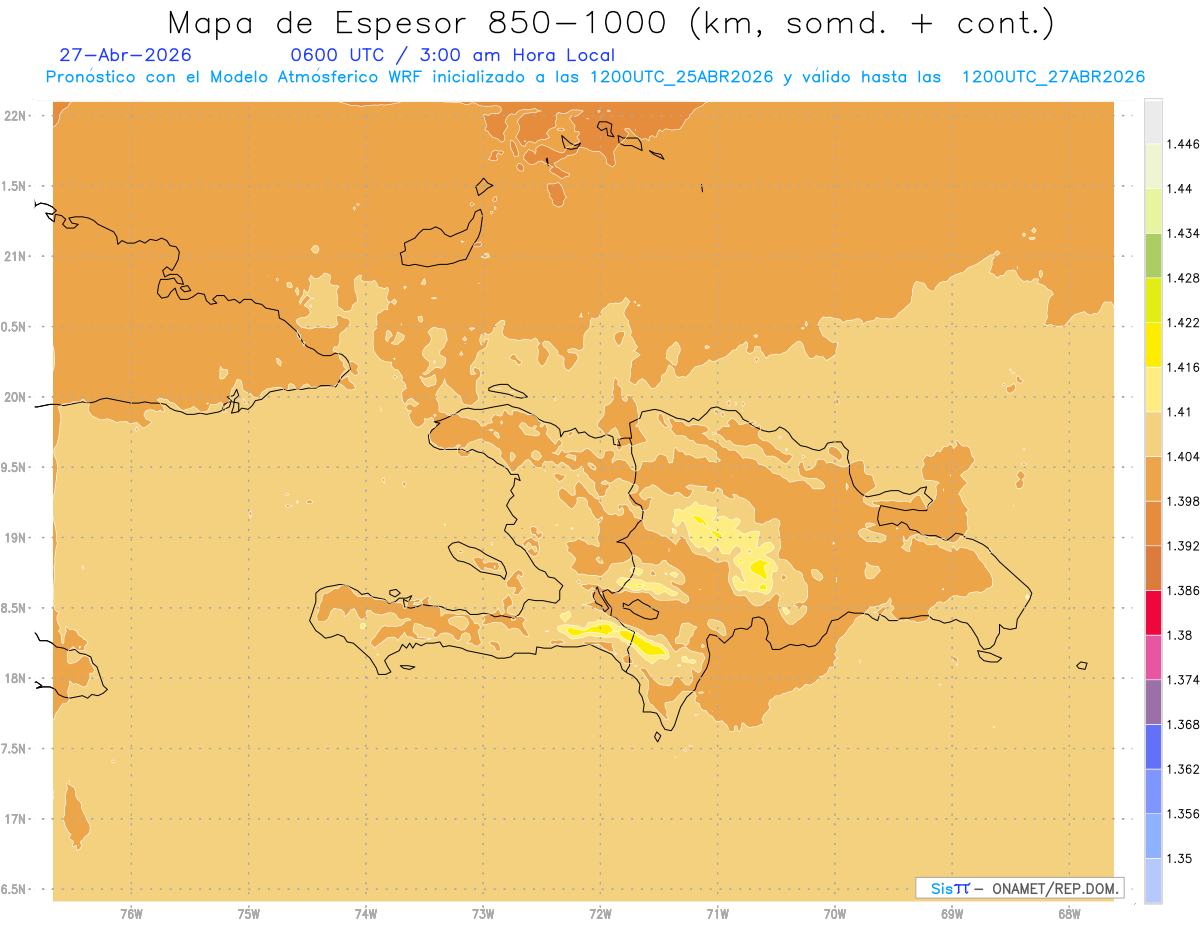Select the green legend swatch between 1.428 and 1.434

coord(1153,255)
